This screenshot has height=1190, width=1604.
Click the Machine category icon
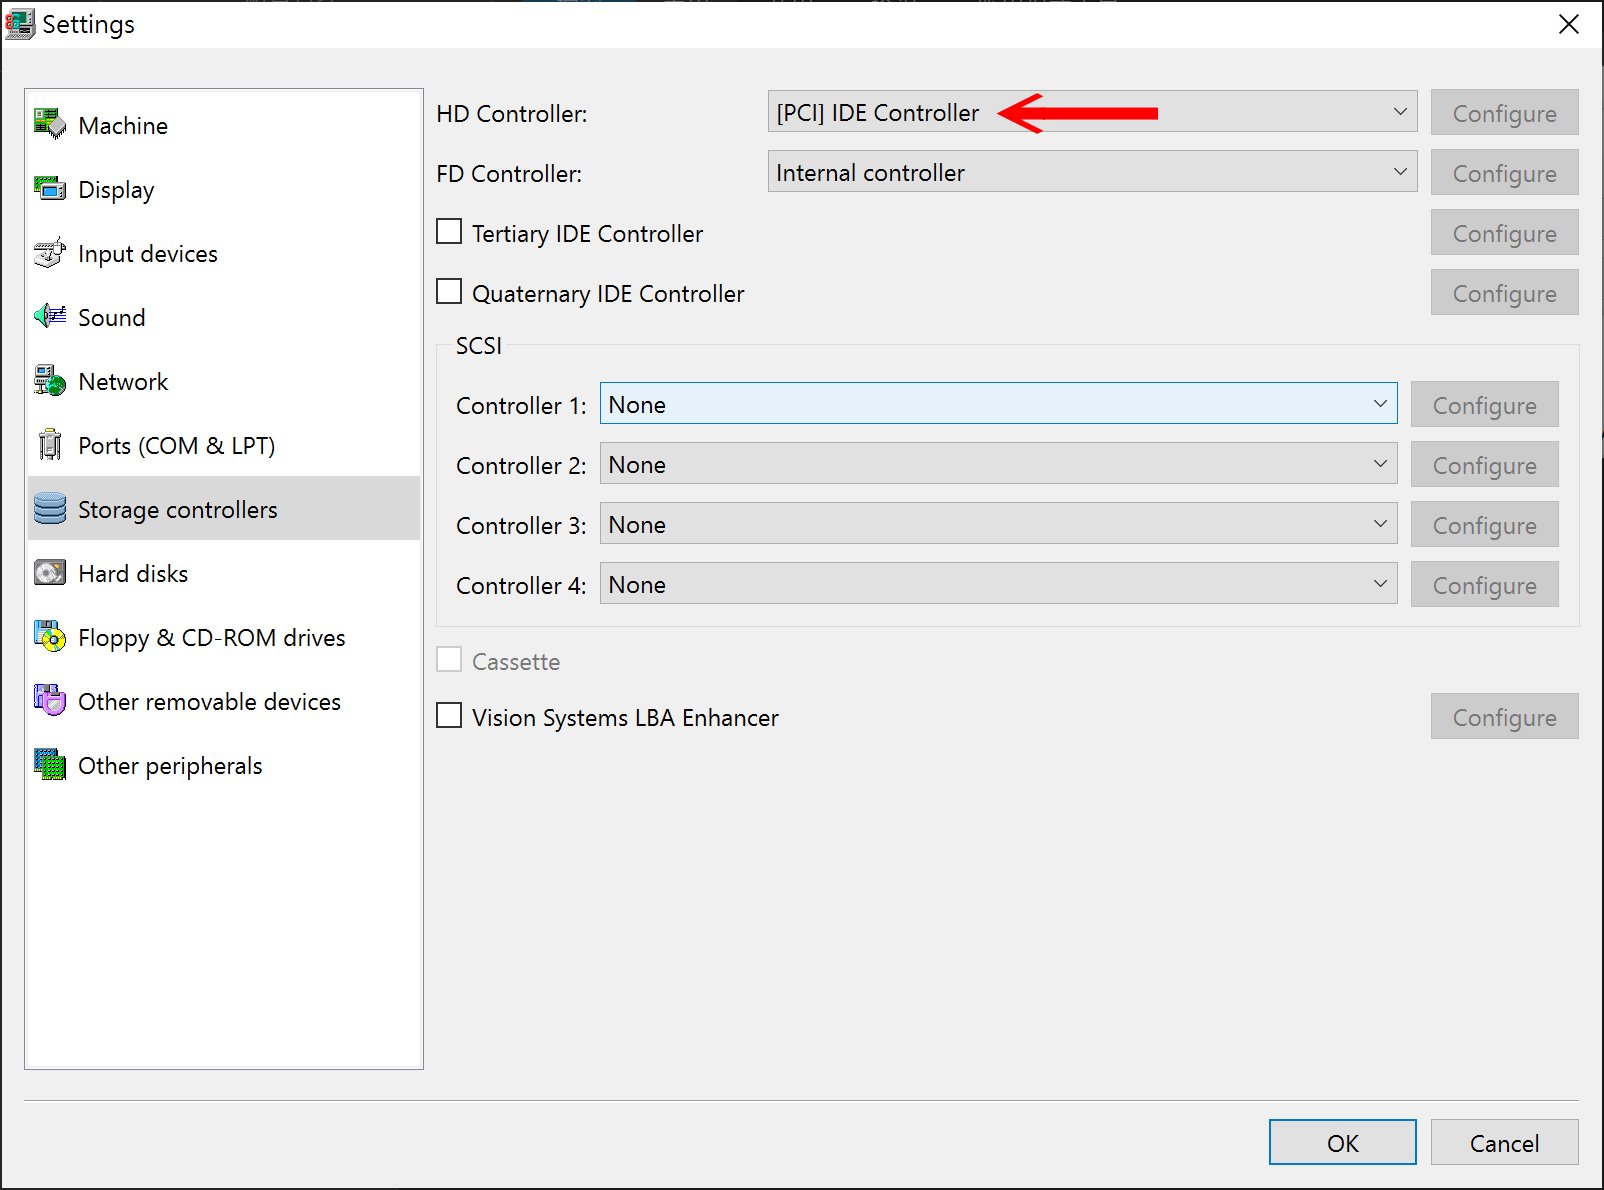(x=49, y=125)
